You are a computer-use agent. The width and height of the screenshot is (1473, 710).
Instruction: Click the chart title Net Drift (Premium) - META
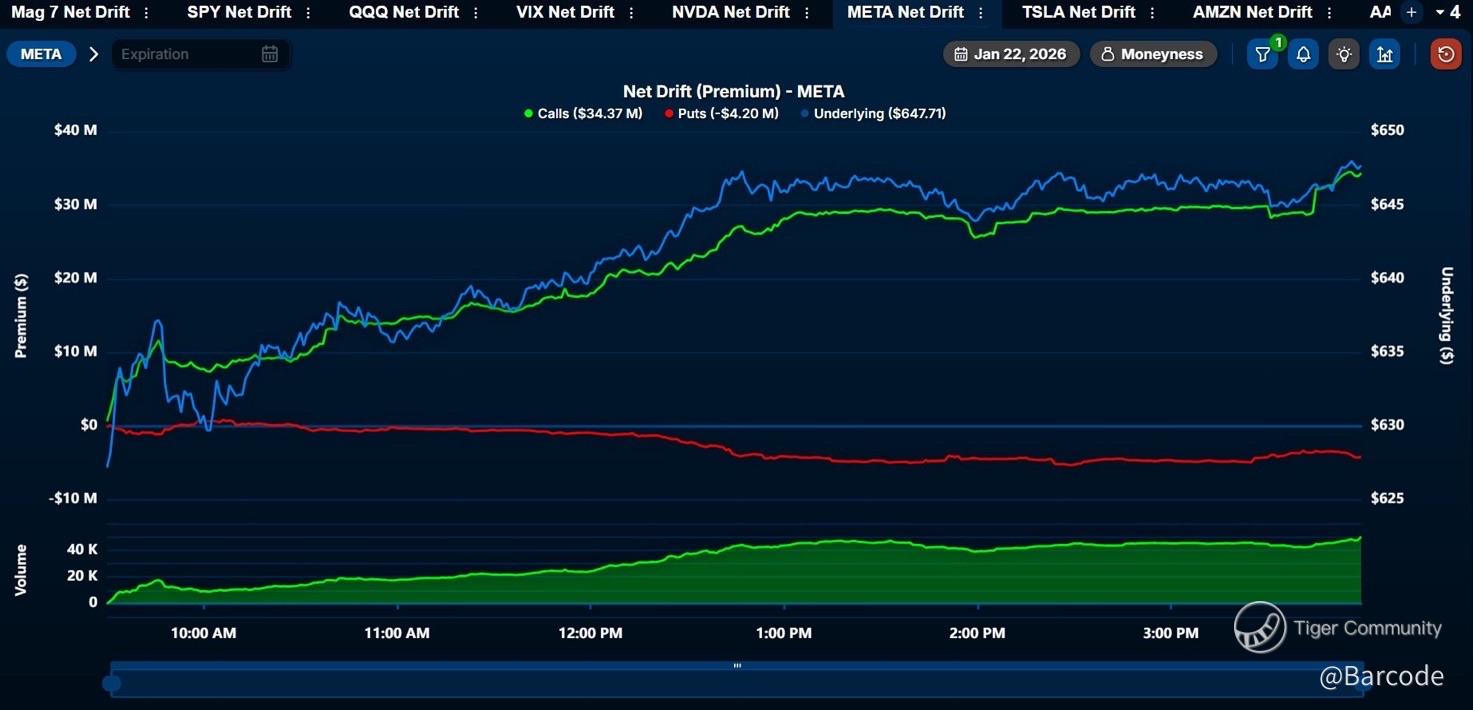(734, 91)
